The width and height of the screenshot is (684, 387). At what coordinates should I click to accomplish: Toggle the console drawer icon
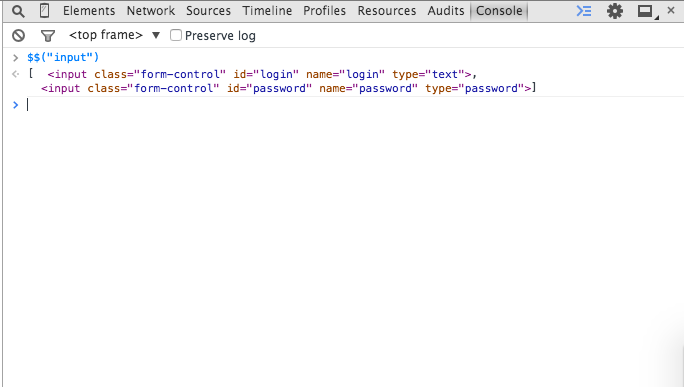coord(584,11)
